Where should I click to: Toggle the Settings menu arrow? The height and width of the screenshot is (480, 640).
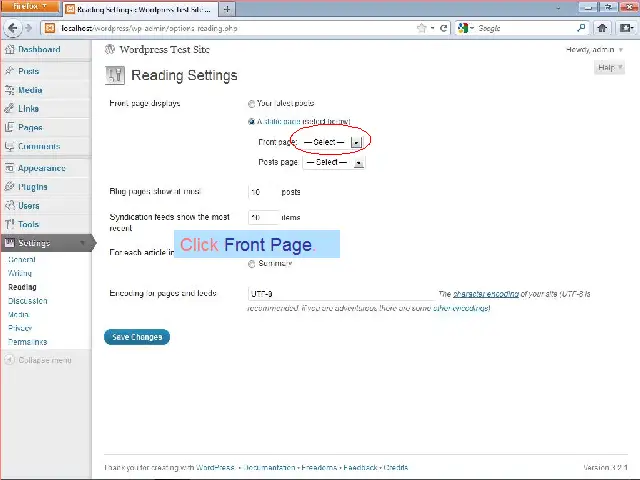click(83, 243)
